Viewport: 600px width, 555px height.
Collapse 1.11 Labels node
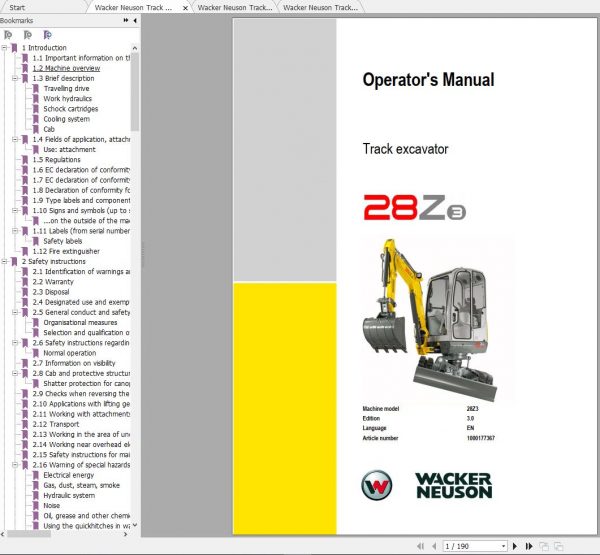[15, 231]
